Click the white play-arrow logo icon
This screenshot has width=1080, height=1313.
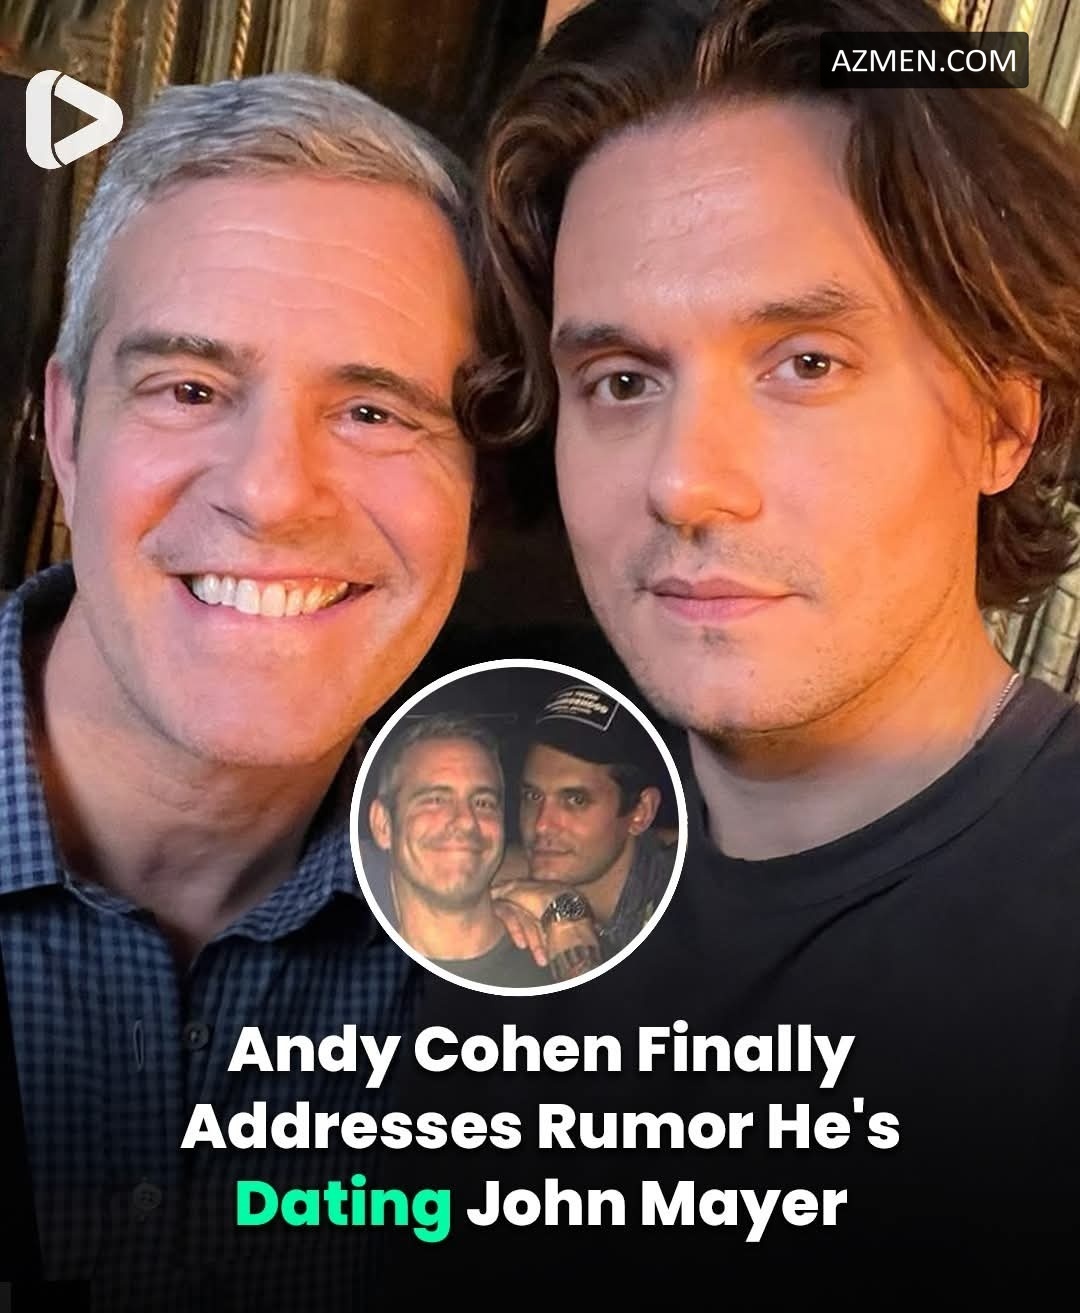pyautogui.click(x=73, y=120)
